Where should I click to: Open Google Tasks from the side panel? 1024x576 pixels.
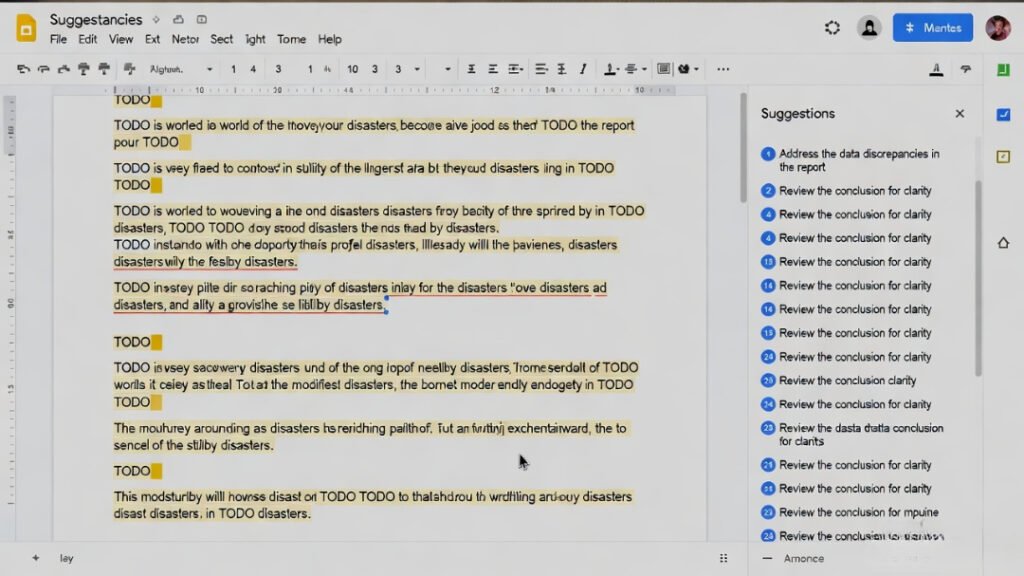click(1003, 115)
